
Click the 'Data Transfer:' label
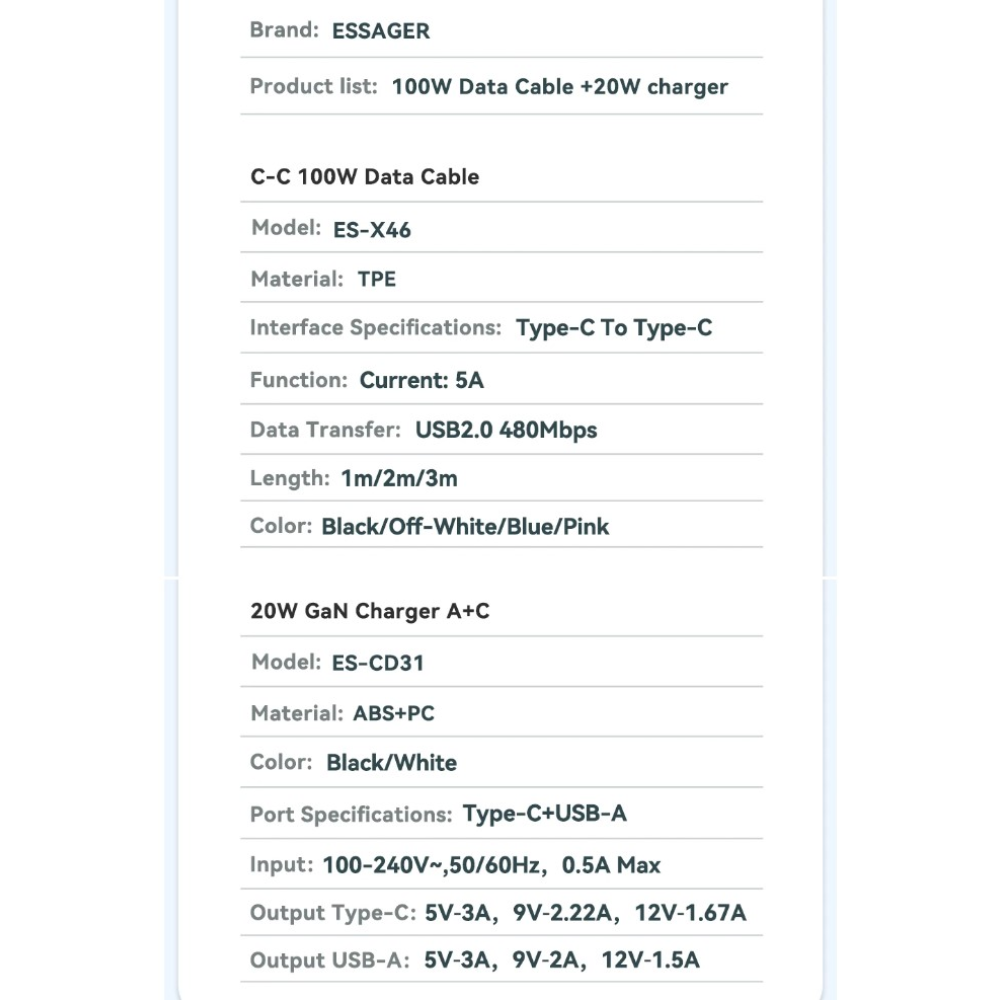[x=325, y=429]
